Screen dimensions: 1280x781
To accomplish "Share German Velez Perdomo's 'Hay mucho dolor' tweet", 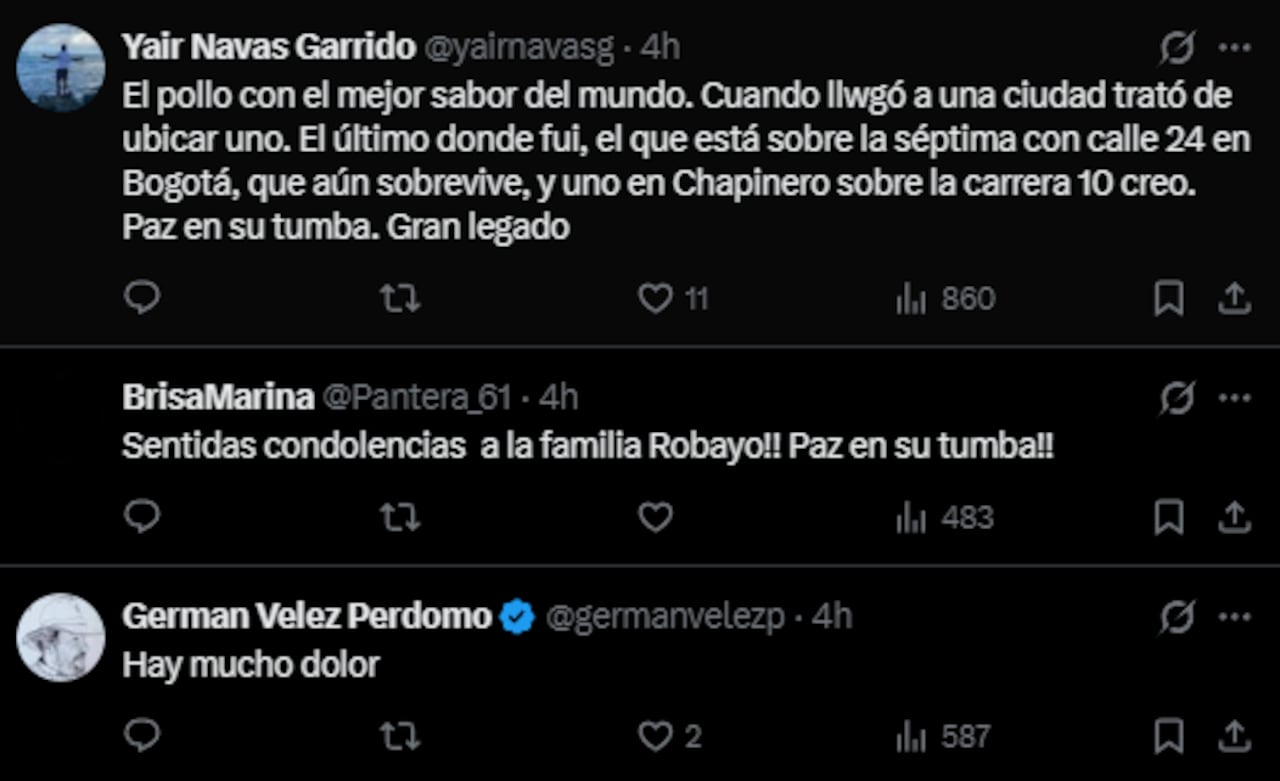I will (x=1236, y=736).
